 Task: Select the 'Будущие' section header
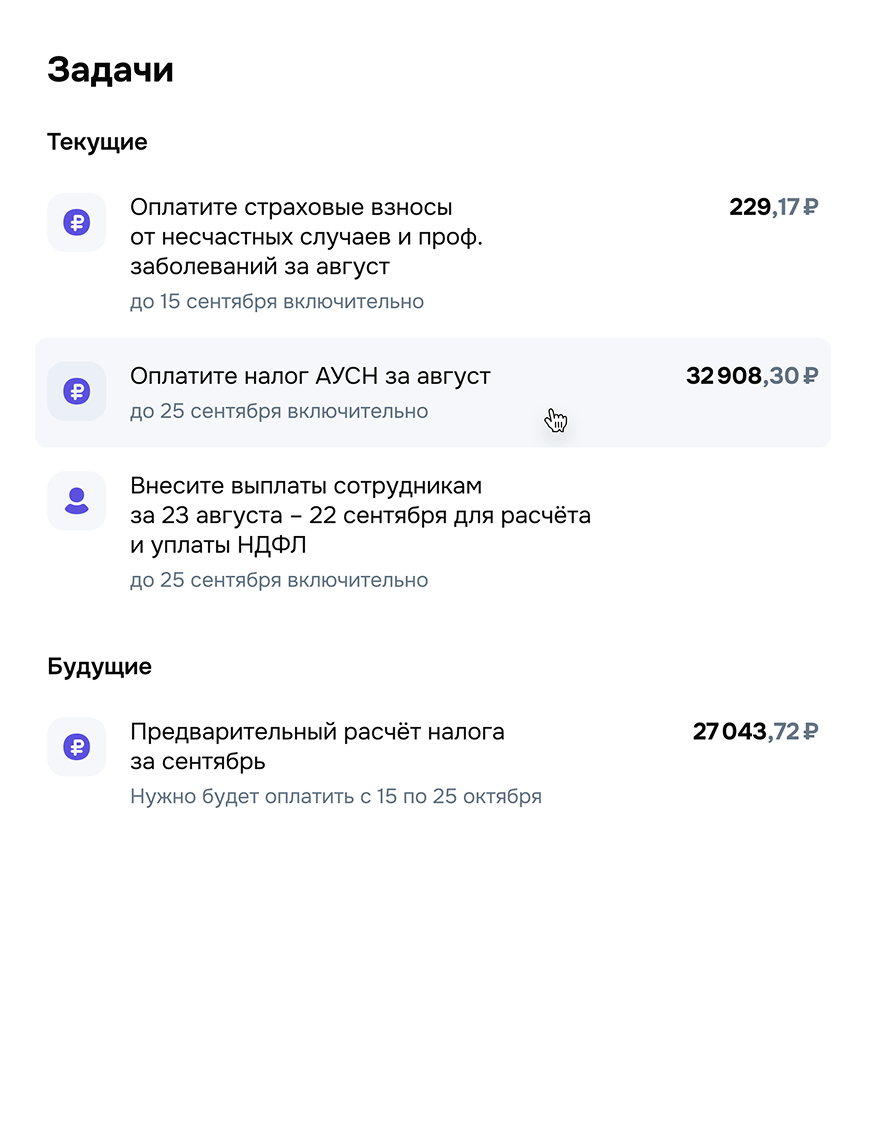pyautogui.click(x=99, y=667)
